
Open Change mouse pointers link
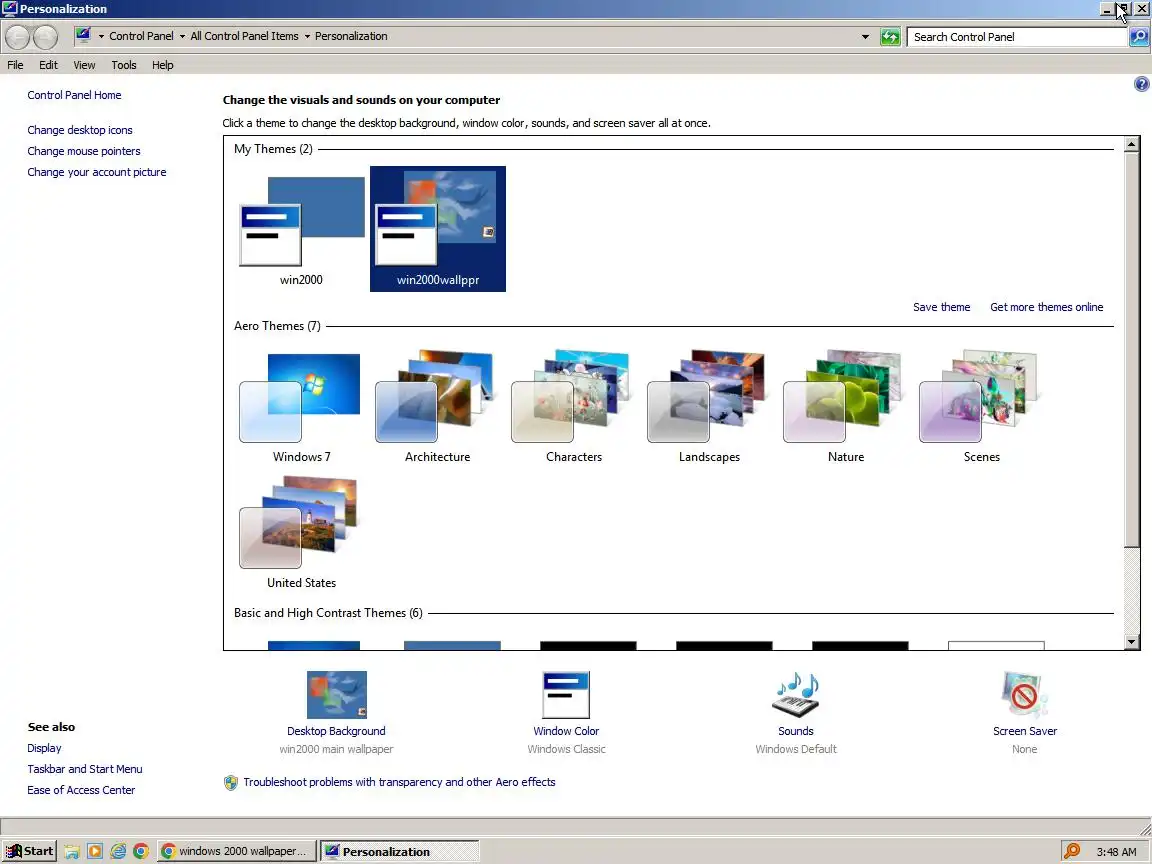84,151
